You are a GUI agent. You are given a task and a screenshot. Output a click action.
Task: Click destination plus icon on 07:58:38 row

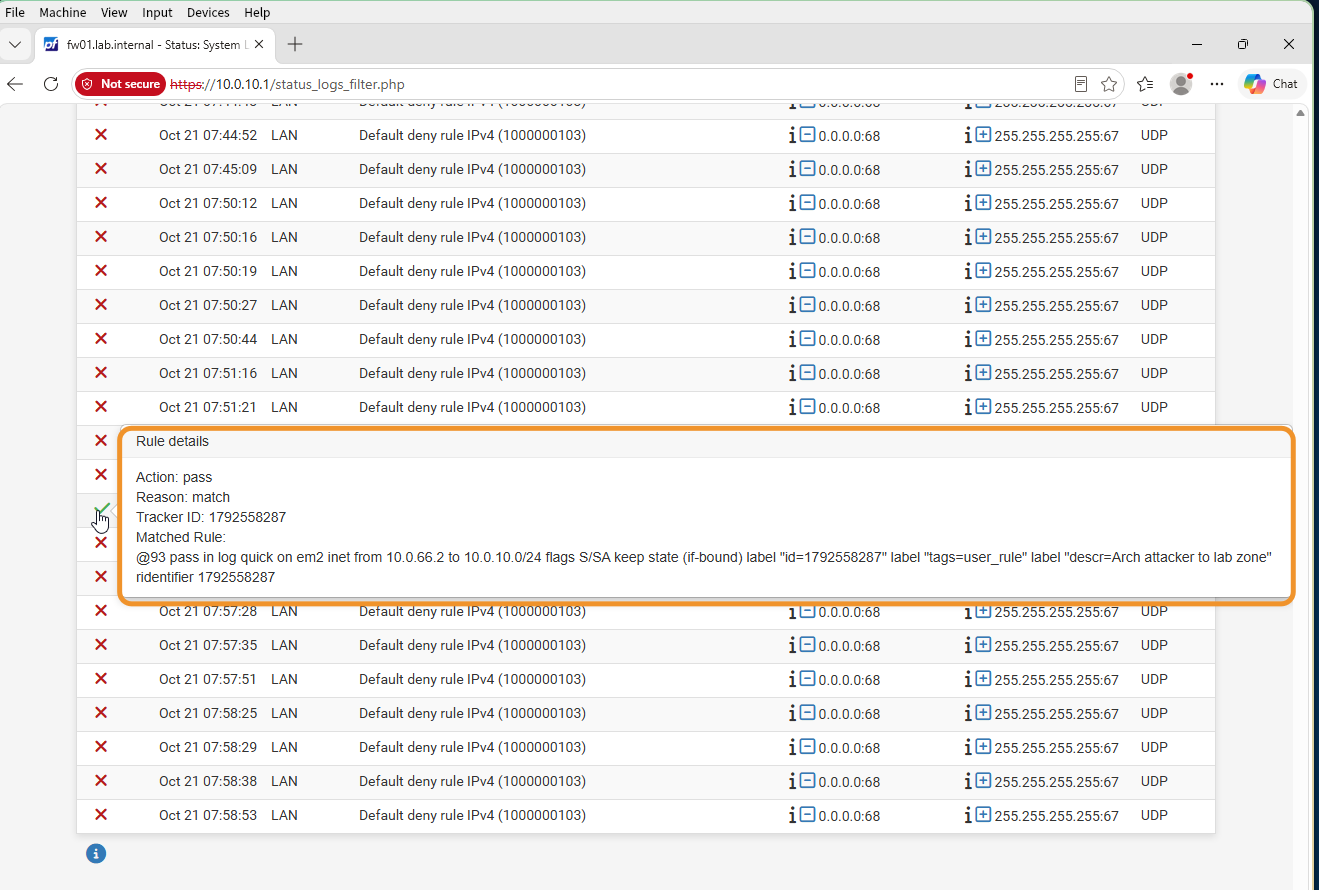(x=983, y=781)
